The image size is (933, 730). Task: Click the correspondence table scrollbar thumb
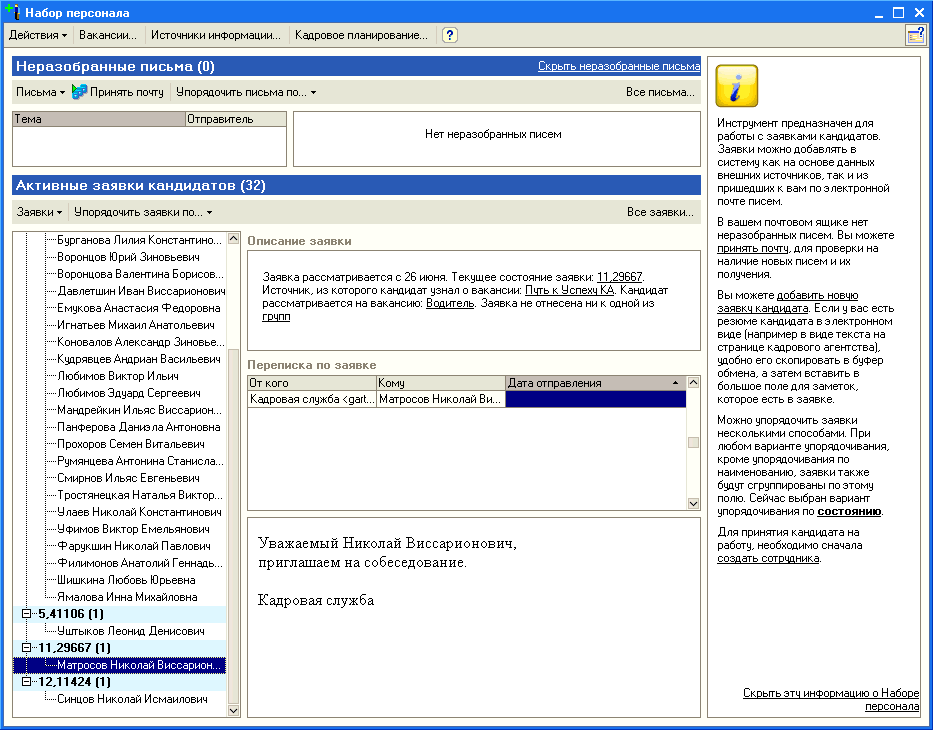(693, 443)
